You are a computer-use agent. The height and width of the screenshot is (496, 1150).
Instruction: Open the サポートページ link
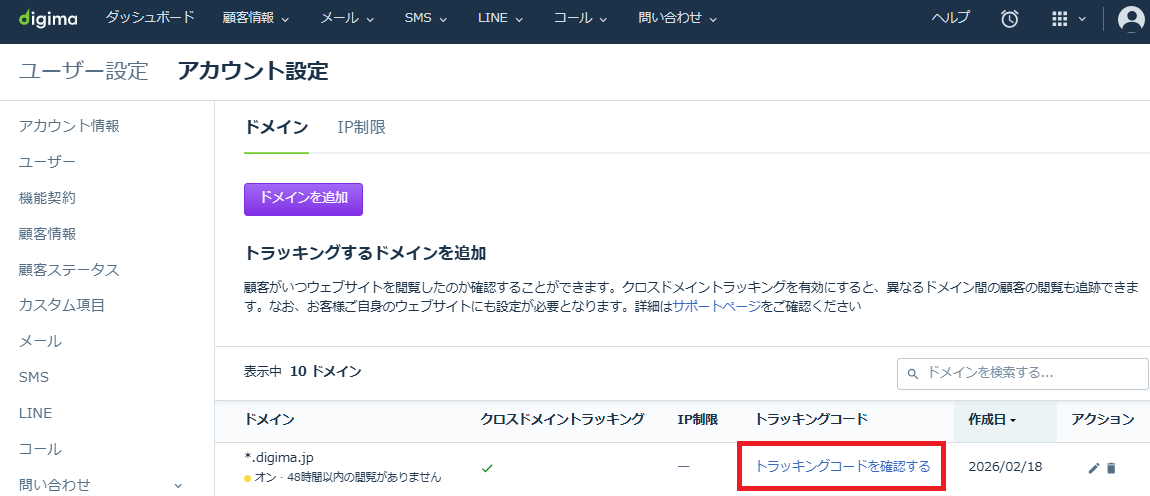(717, 307)
